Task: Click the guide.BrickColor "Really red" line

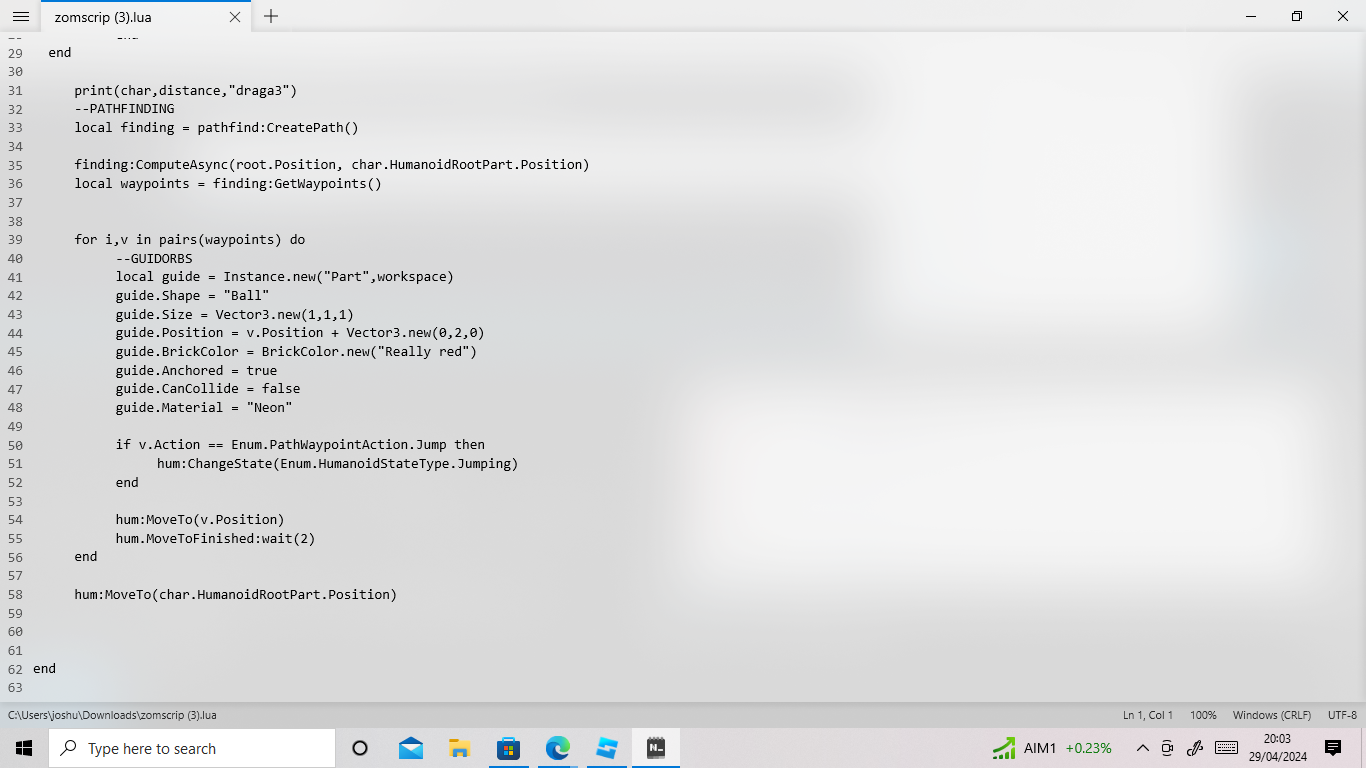Action: click(x=296, y=351)
